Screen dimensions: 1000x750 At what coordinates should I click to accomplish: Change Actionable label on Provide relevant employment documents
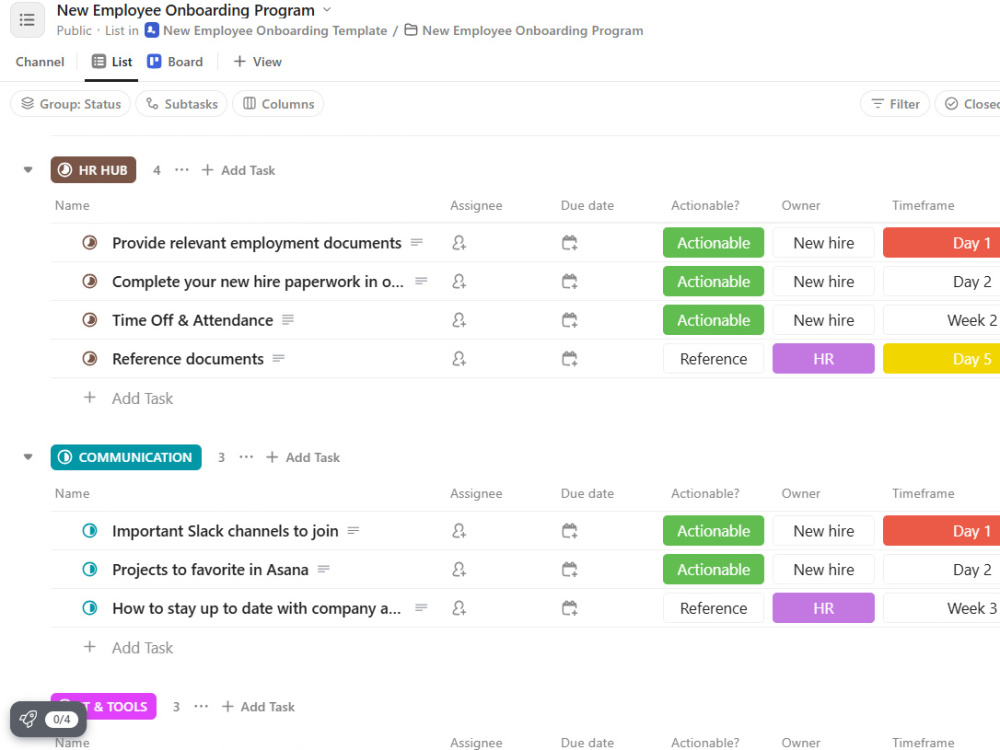714,243
